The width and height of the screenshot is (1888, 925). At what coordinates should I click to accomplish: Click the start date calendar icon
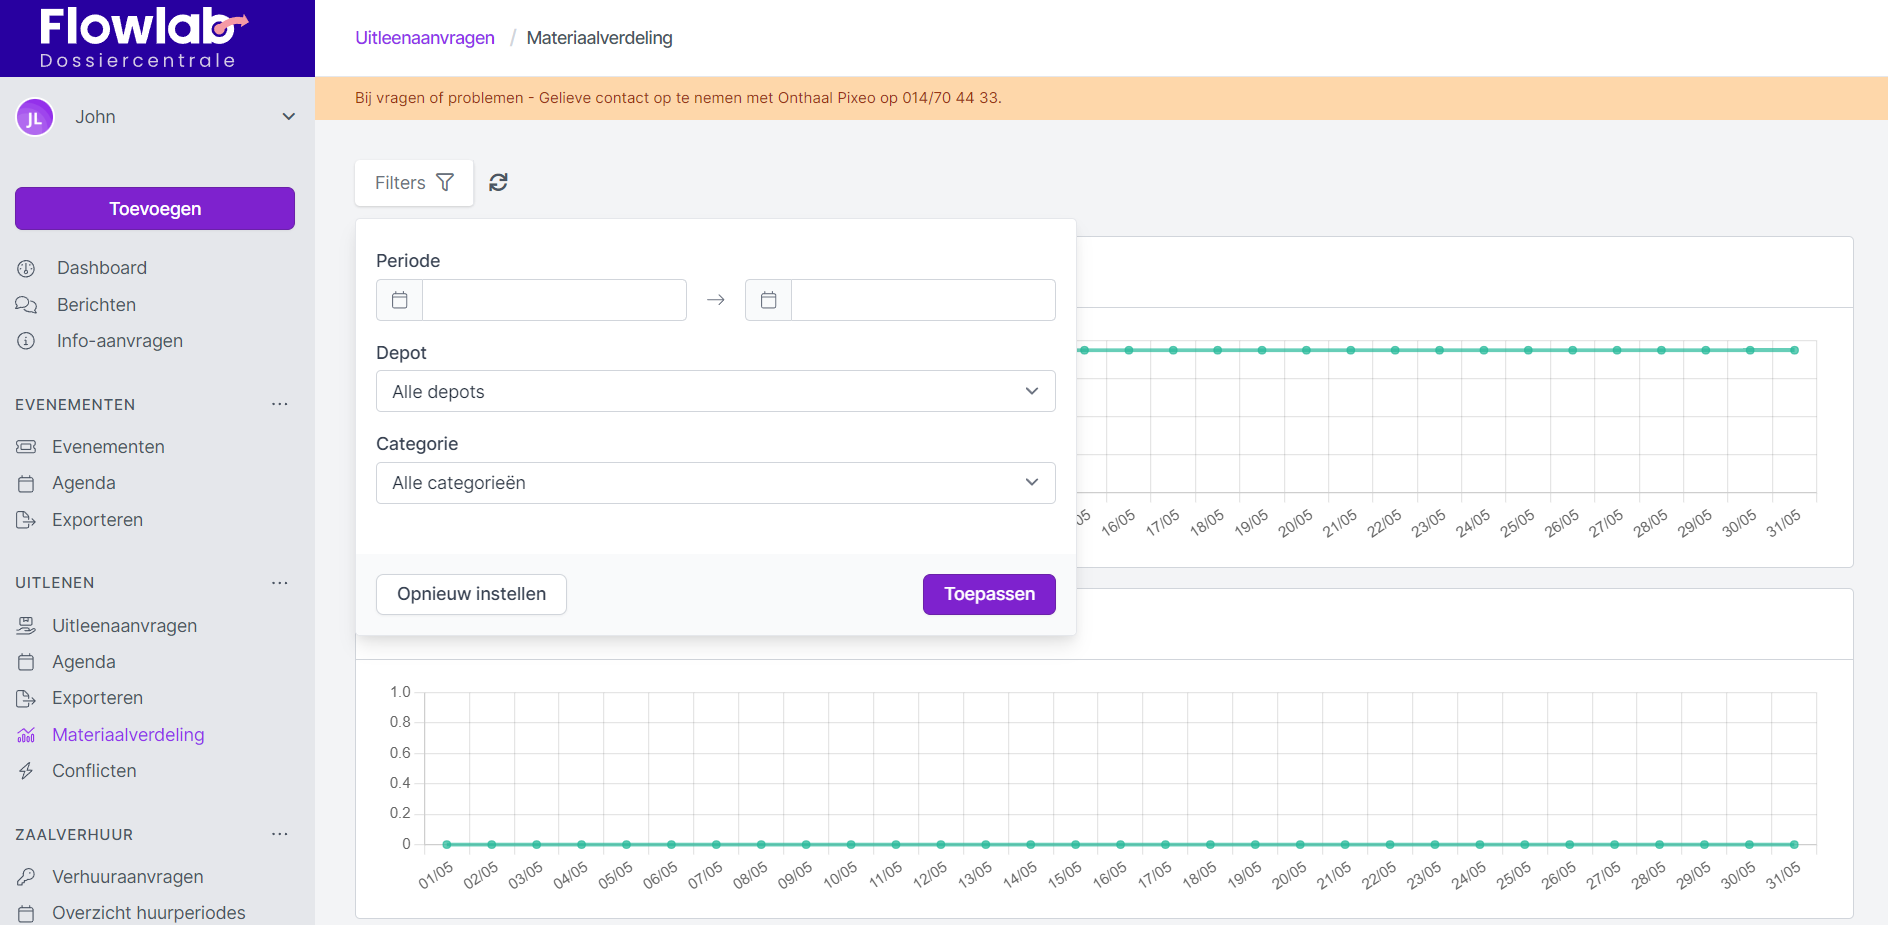tap(400, 300)
